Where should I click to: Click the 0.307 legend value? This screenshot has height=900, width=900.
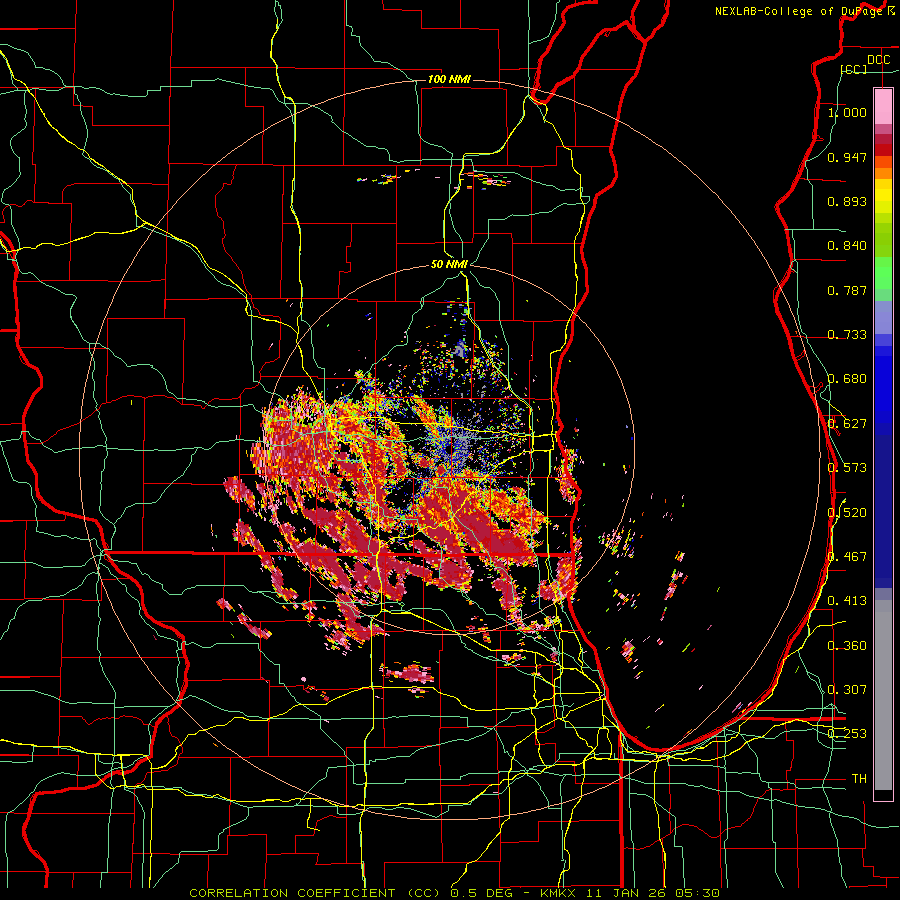pyautogui.click(x=847, y=690)
